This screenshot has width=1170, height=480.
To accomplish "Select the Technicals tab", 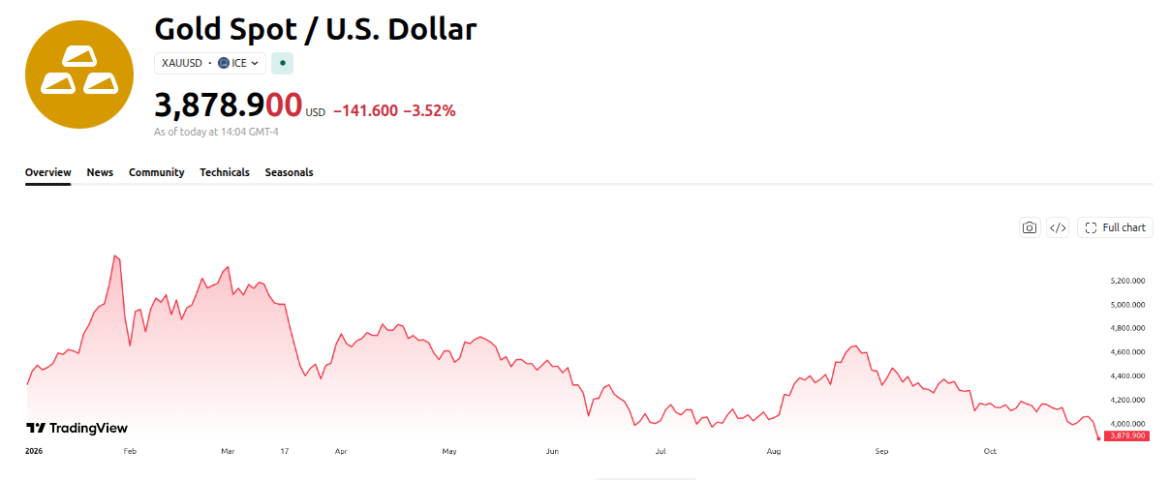I will coord(225,172).
